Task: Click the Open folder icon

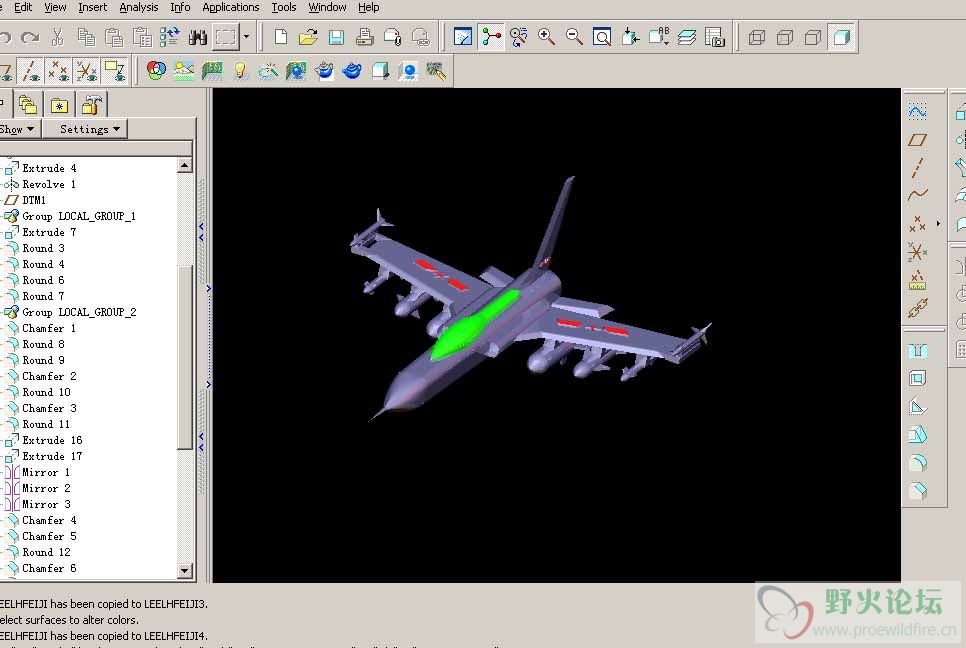Action: coord(308,37)
